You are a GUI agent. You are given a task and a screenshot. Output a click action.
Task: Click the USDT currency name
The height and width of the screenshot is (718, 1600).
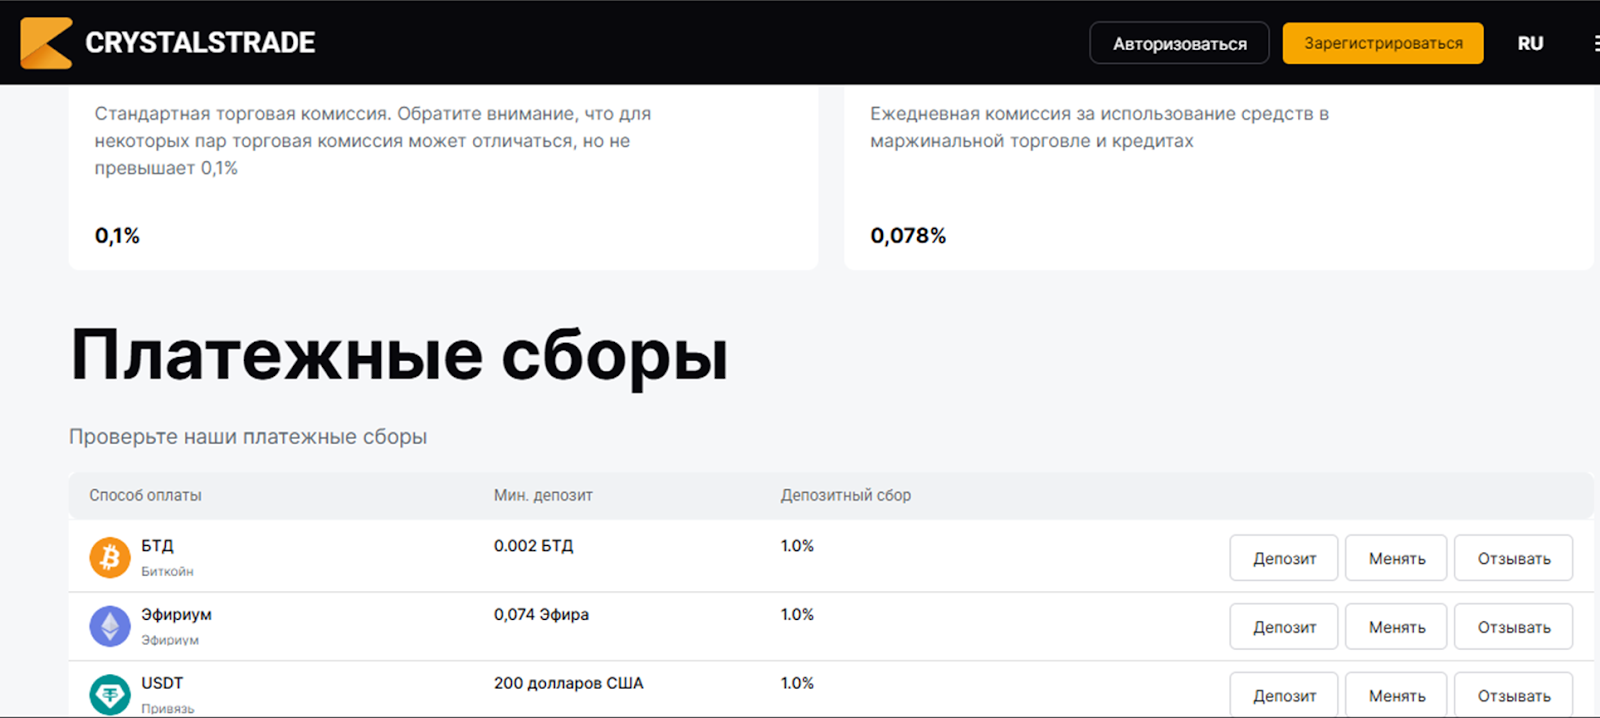coord(162,683)
